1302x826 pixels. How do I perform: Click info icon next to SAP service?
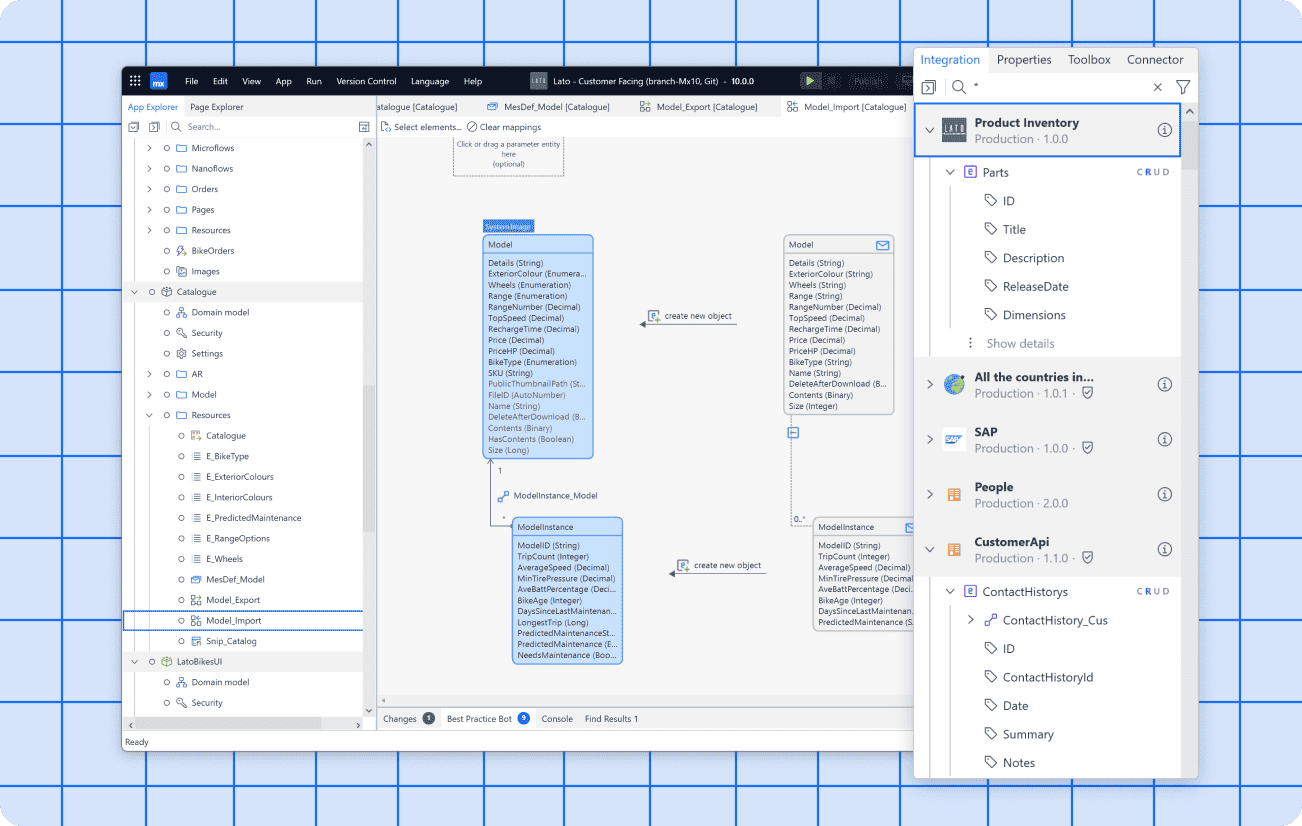point(1164,440)
